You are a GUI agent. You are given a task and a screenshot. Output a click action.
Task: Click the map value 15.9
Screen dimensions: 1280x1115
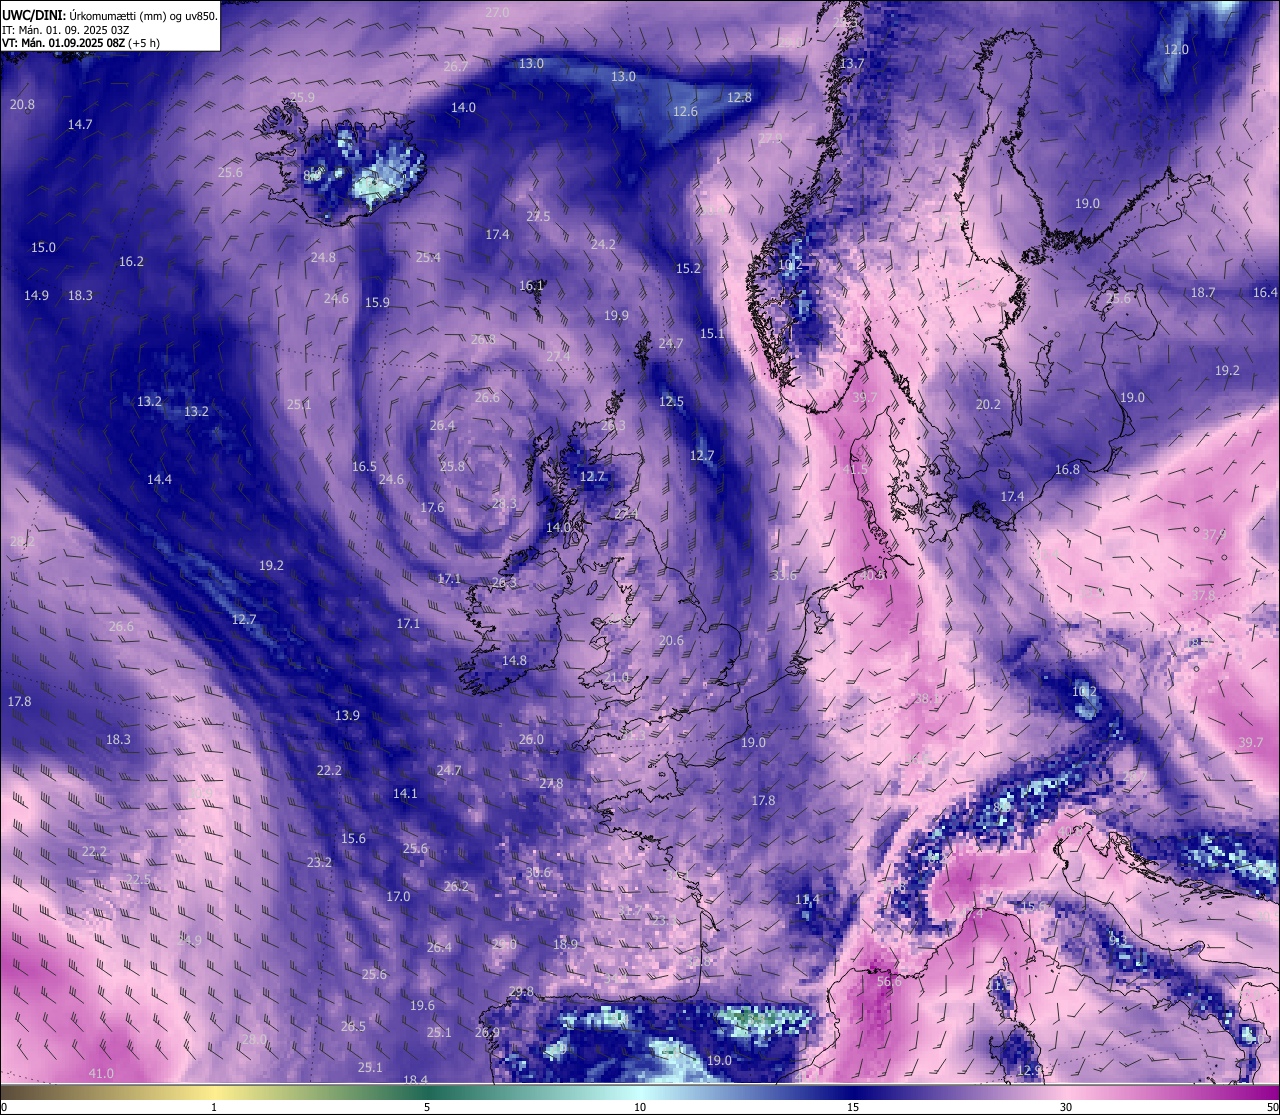pos(377,302)
